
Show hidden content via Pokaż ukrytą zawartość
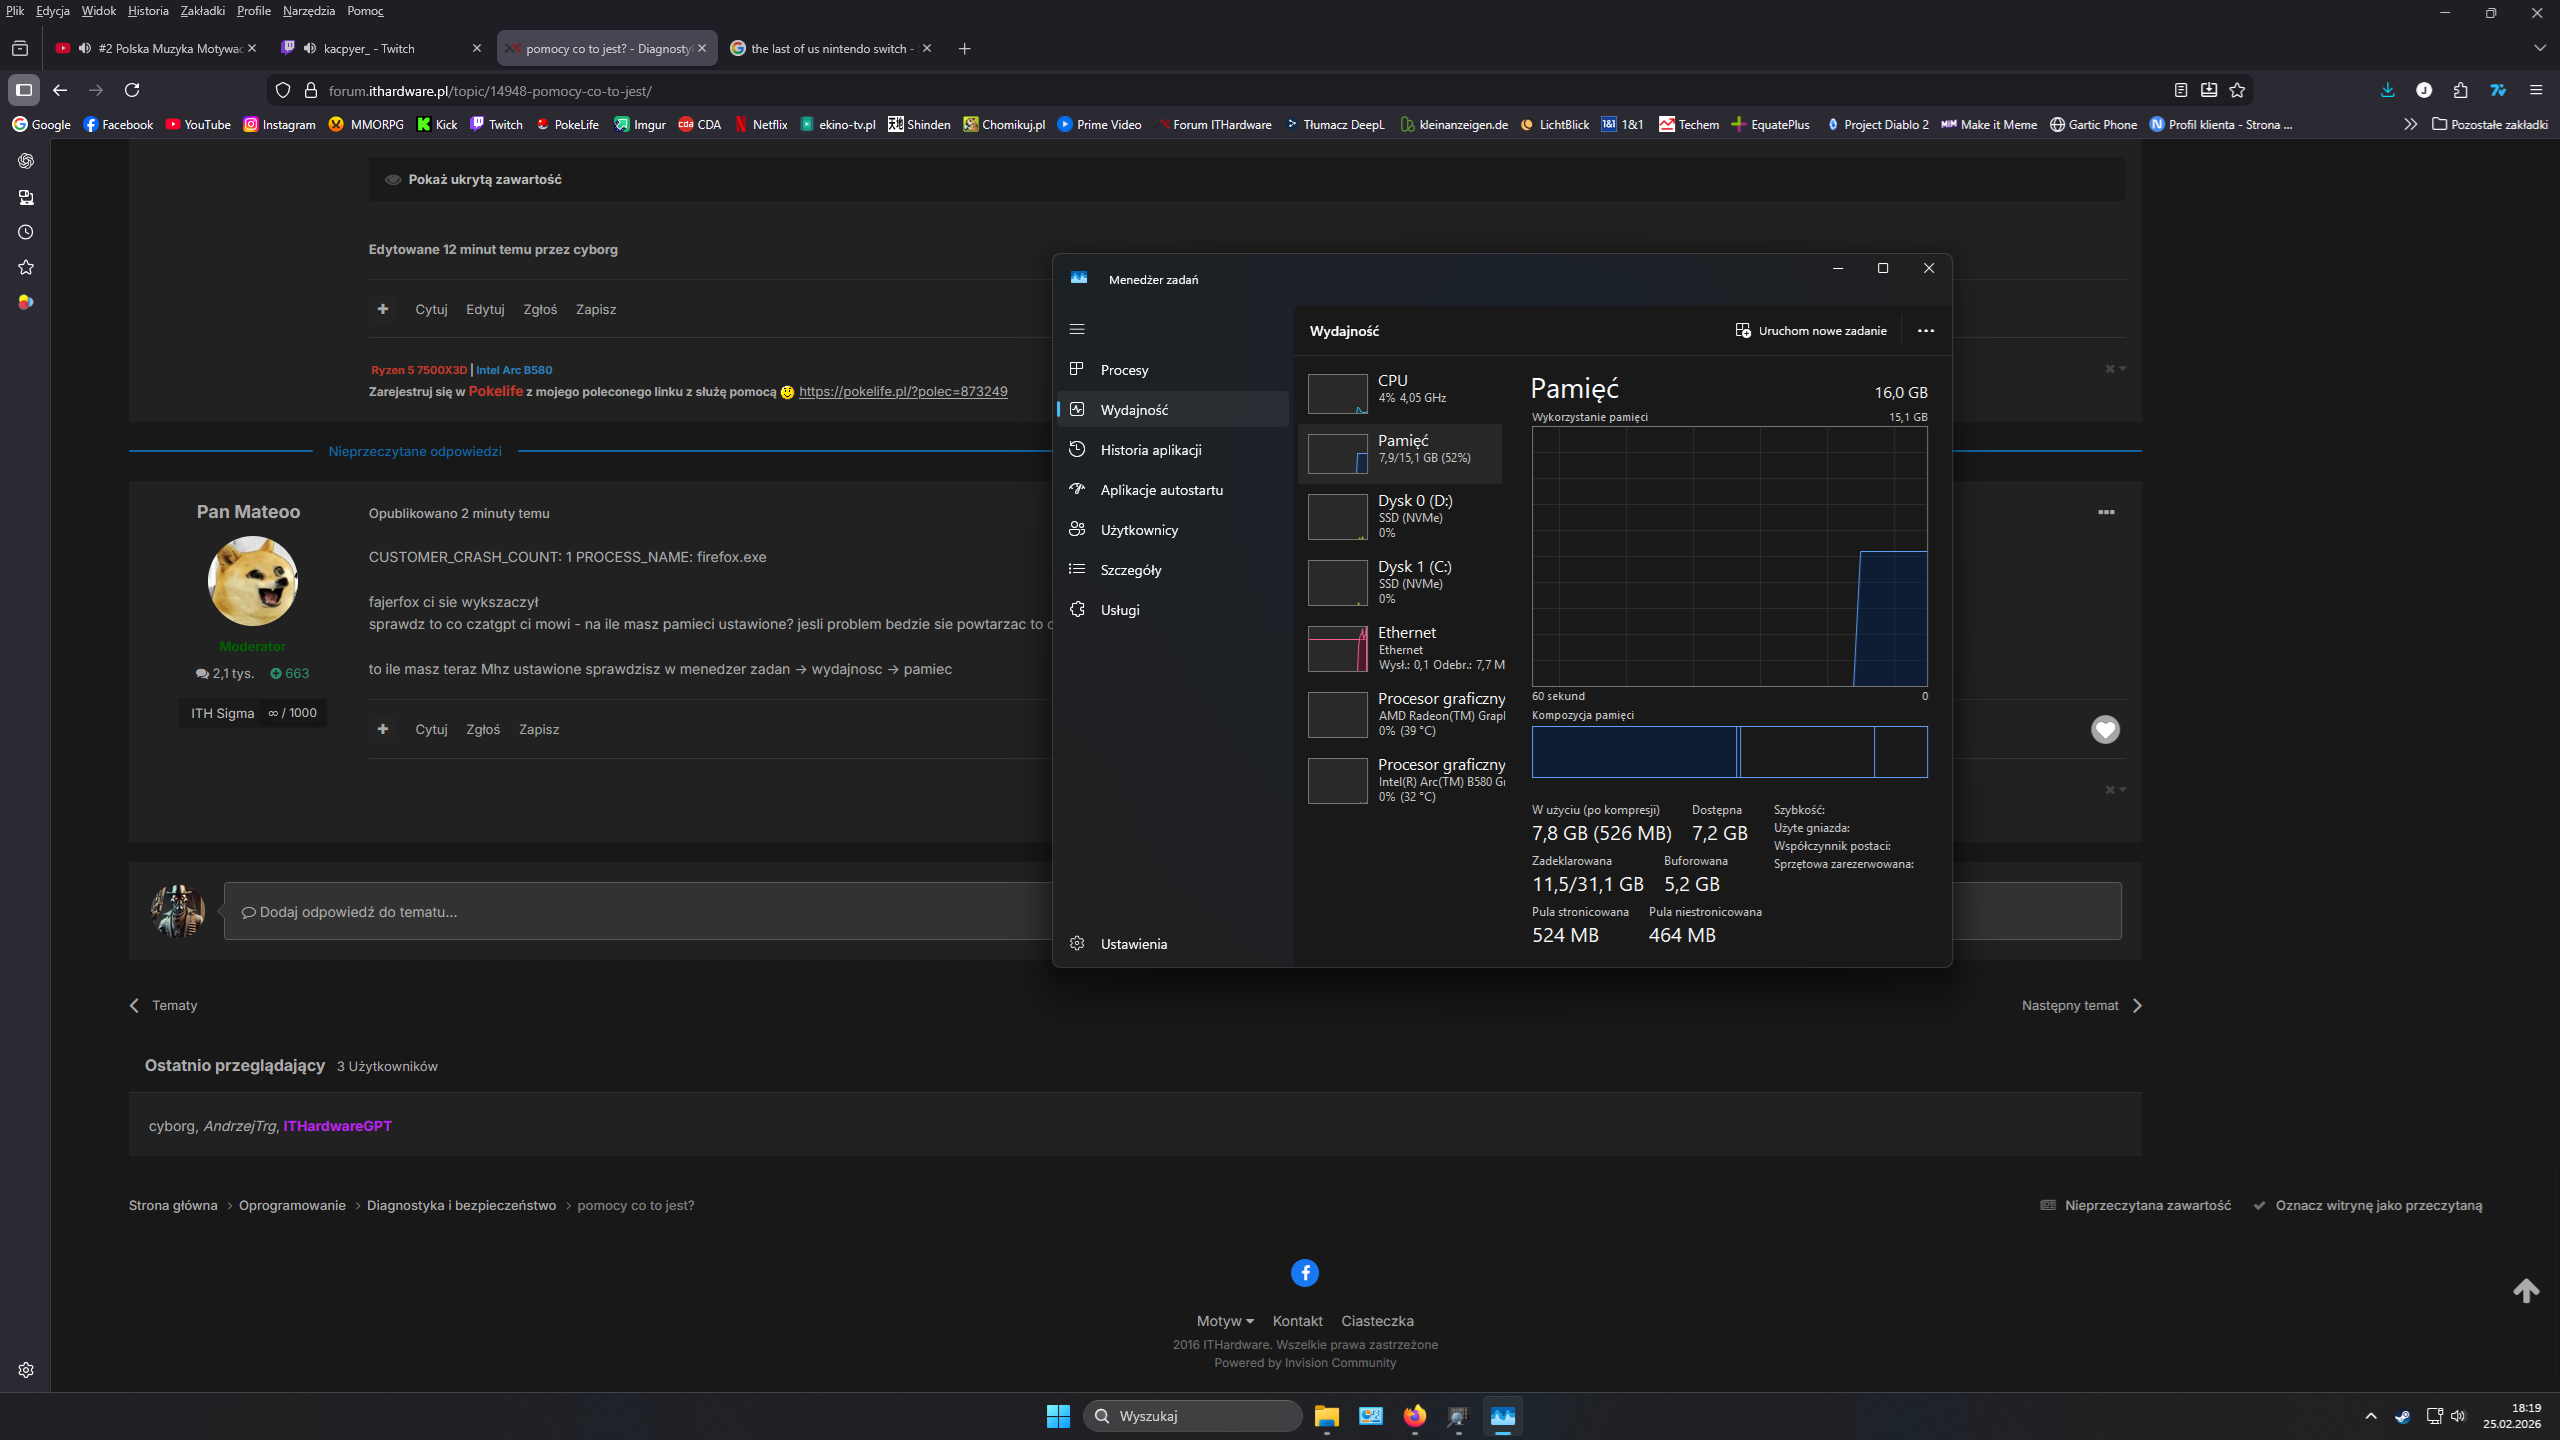tap(485, 179)
